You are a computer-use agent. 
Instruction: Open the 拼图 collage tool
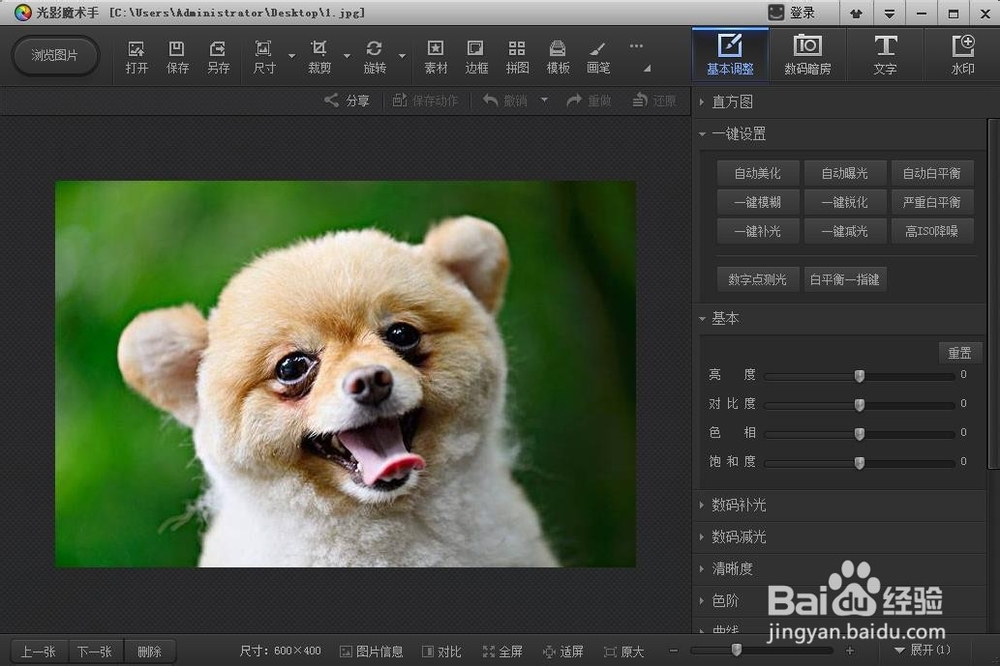[x=517, y=57]
